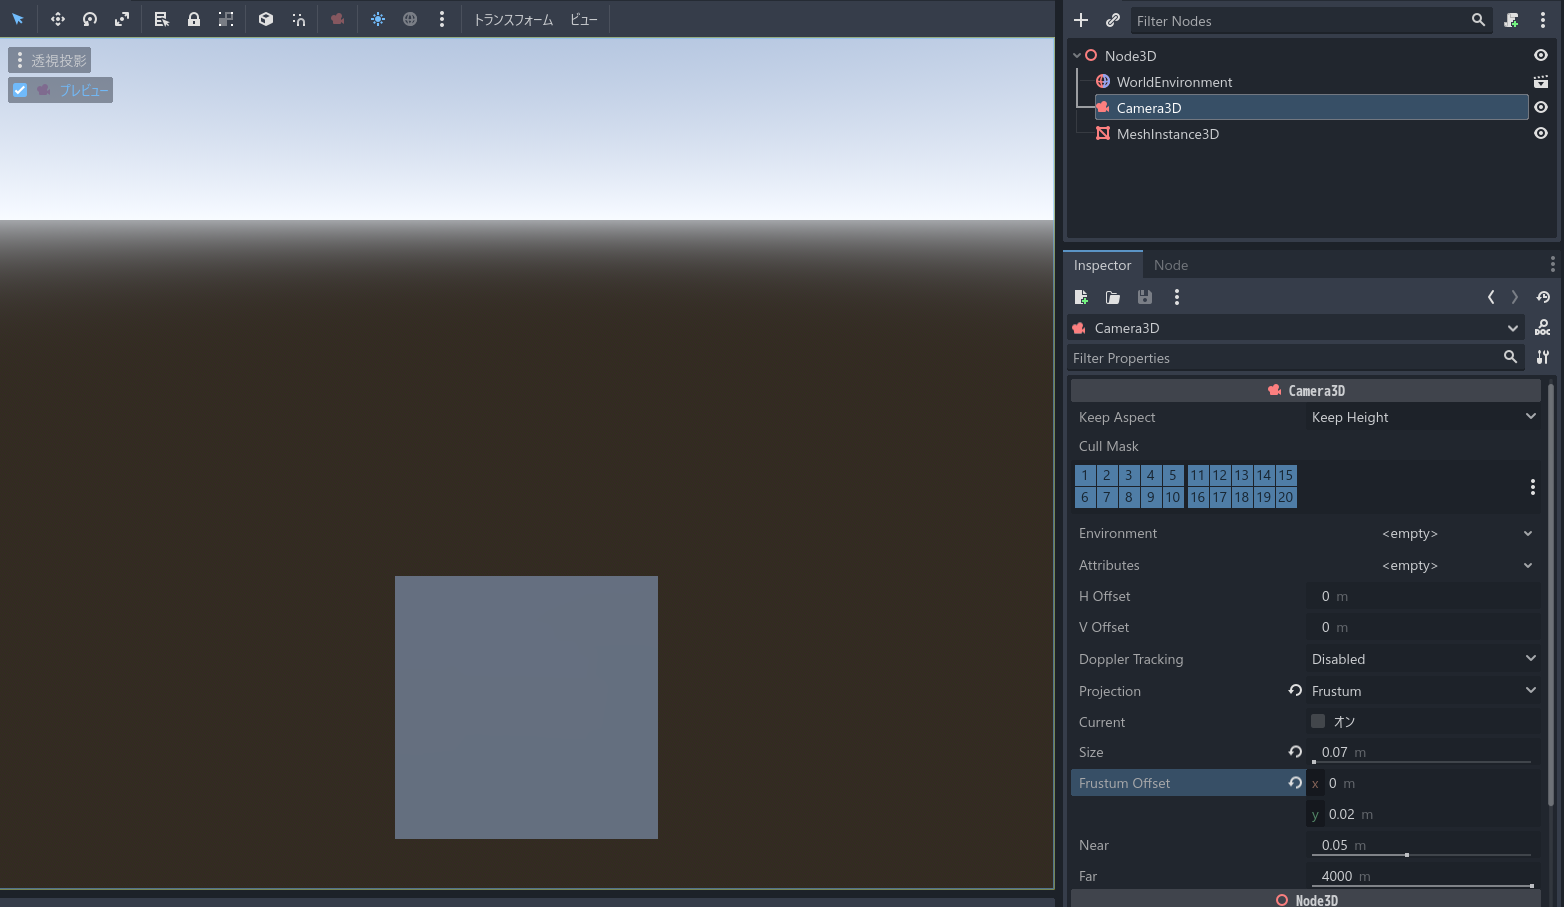Switch to the Node tab in the inspector
The width and height of the screenshot is (1564, 907).
click(x=1171, y=264)
